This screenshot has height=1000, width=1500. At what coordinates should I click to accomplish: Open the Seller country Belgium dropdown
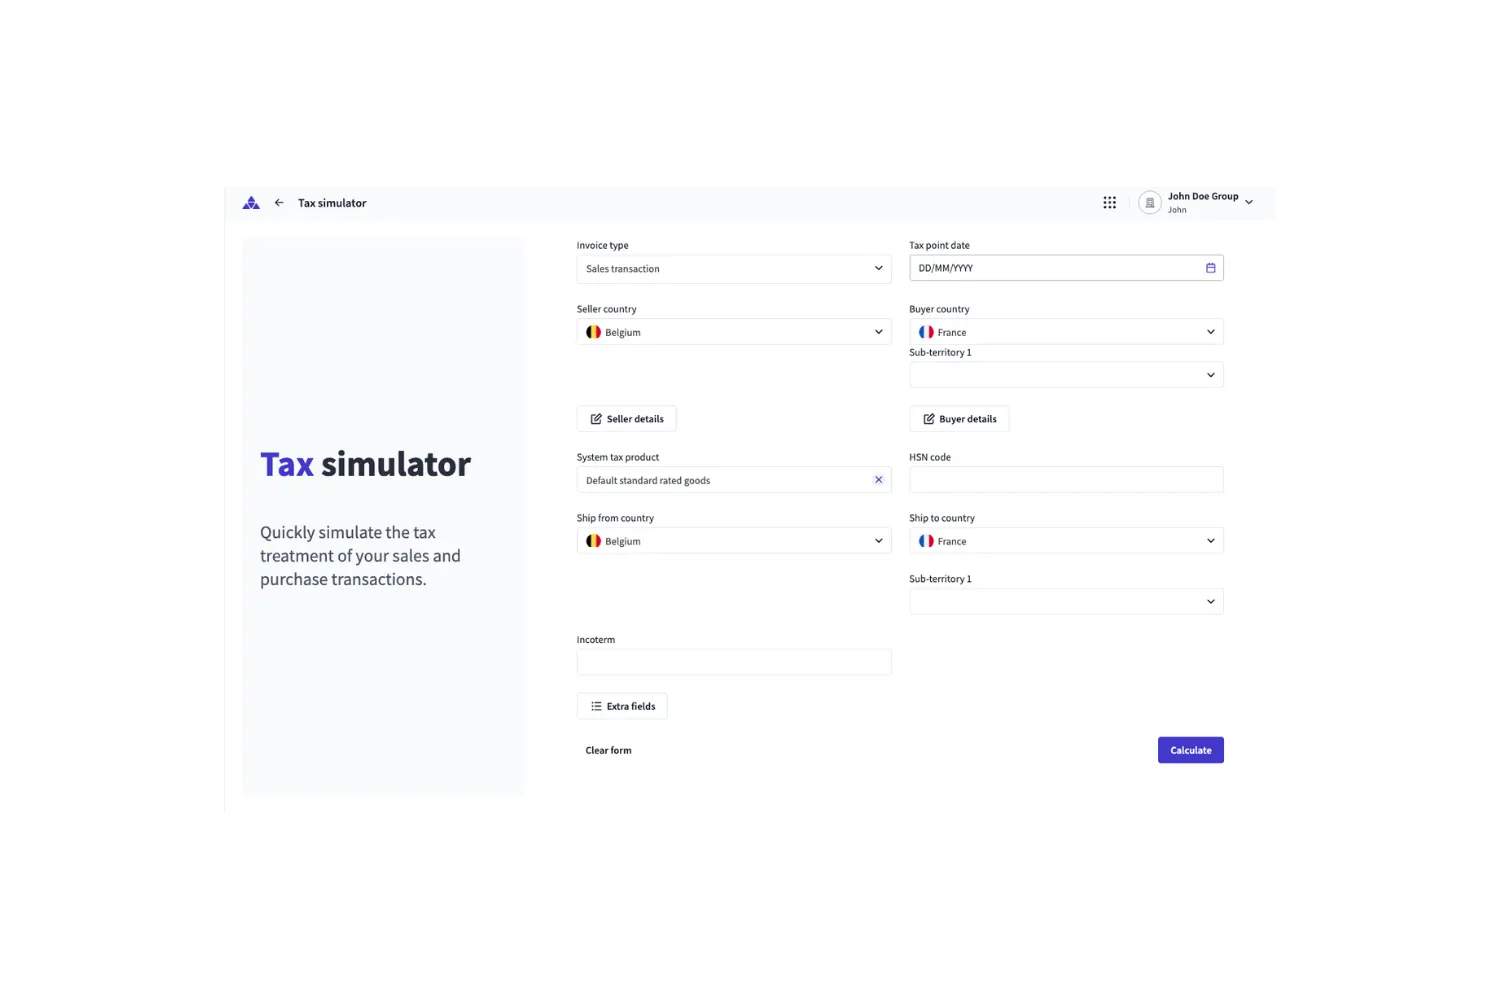point(734,332)
